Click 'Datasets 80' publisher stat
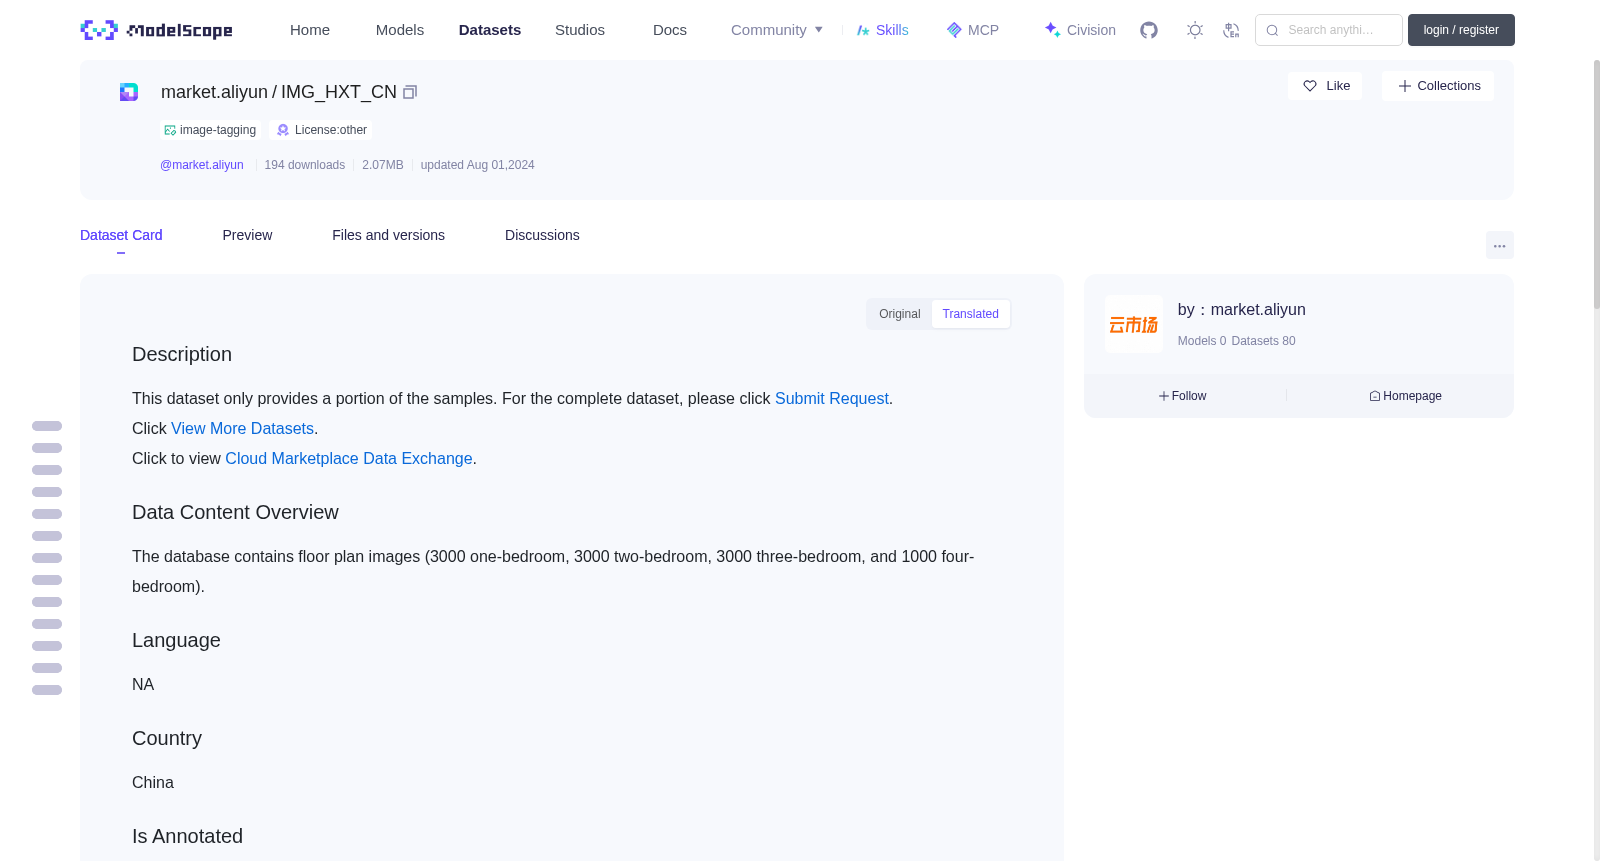This screenshot has width=1600, height=861. [x=1264, y=341]
